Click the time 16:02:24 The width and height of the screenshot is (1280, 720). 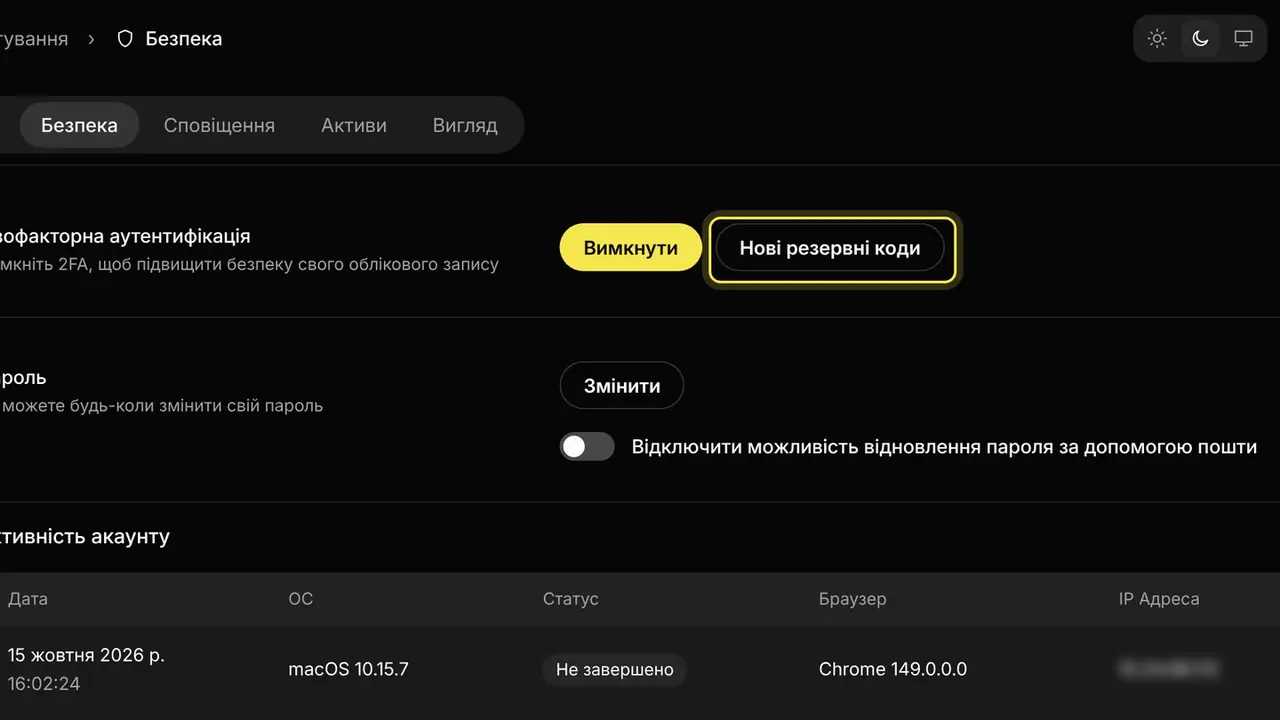(44, 684)
